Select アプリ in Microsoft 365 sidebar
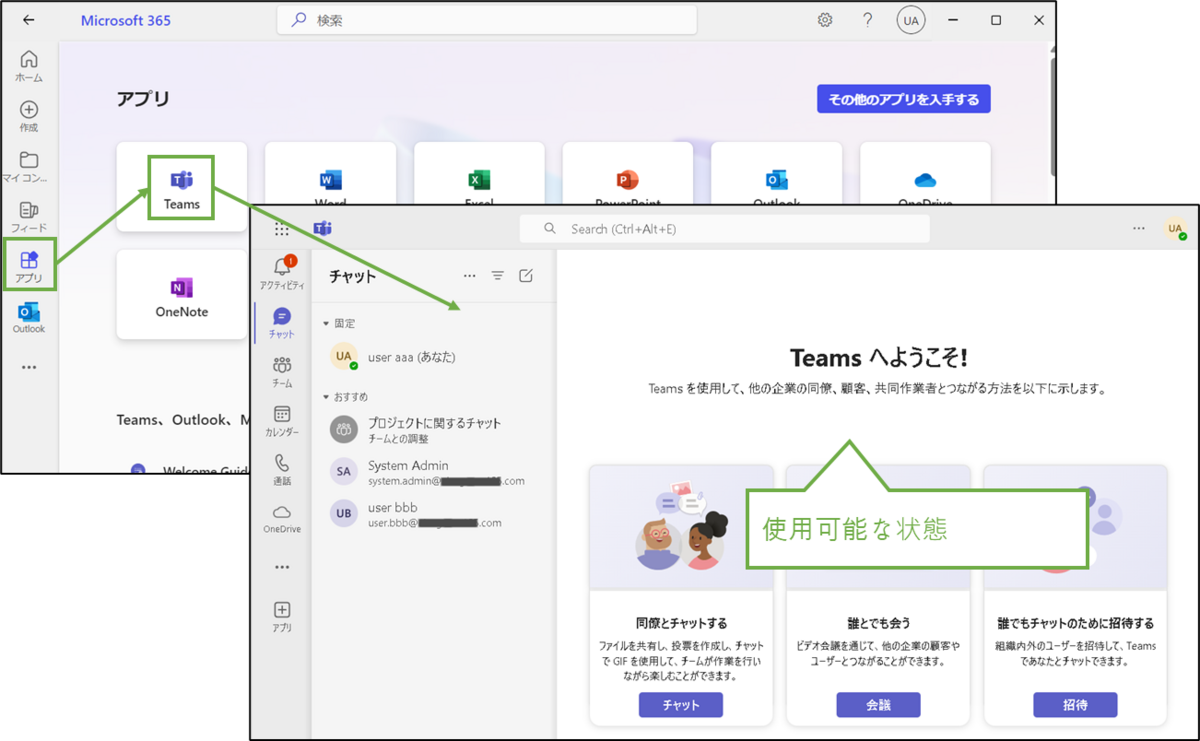1200x741 pixels. click(x=29, y=266)
